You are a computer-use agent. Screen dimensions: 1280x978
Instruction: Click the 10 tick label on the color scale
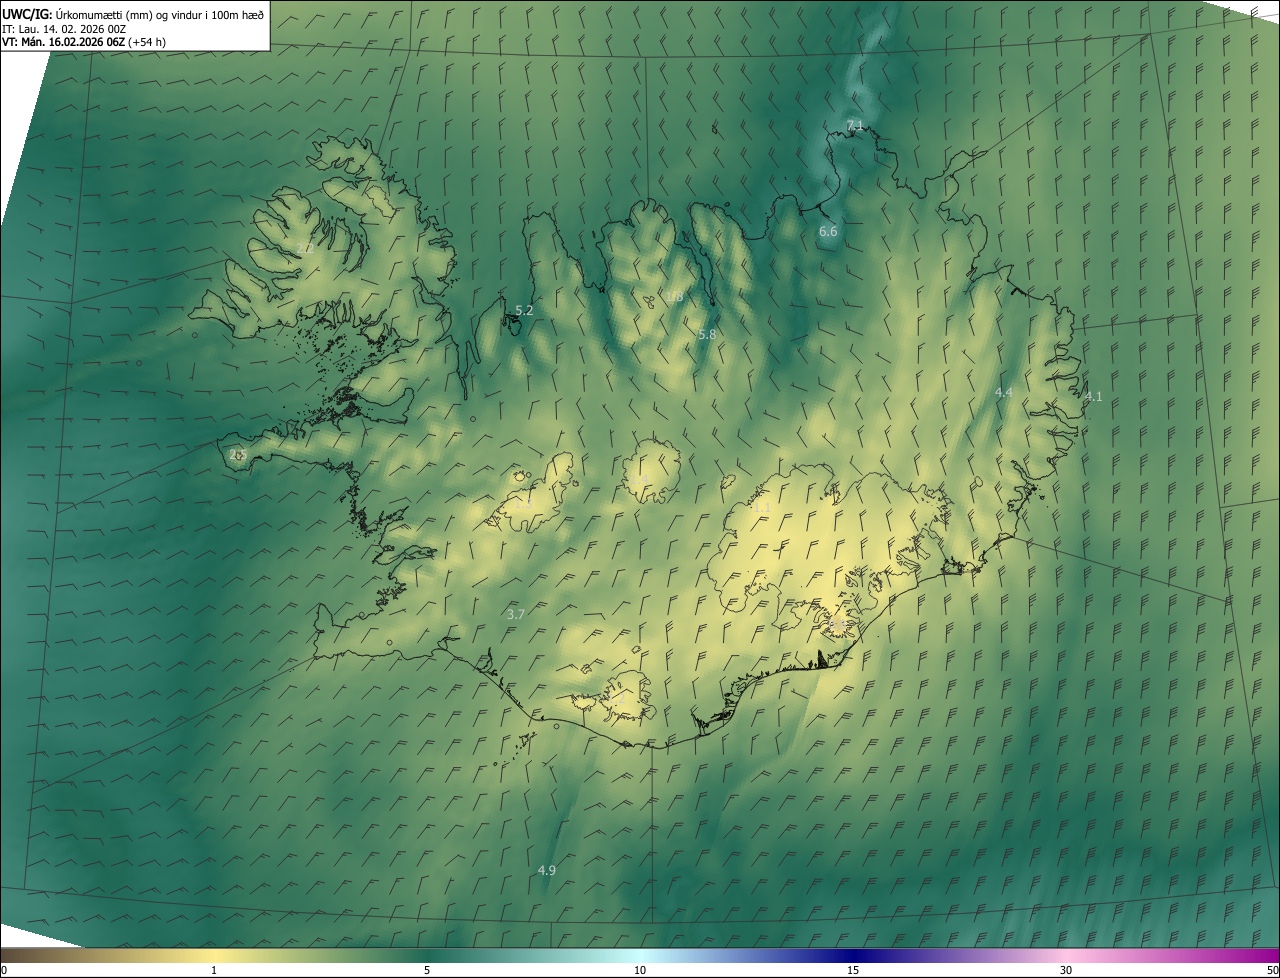pyautogui.click(x=640, y=970)
